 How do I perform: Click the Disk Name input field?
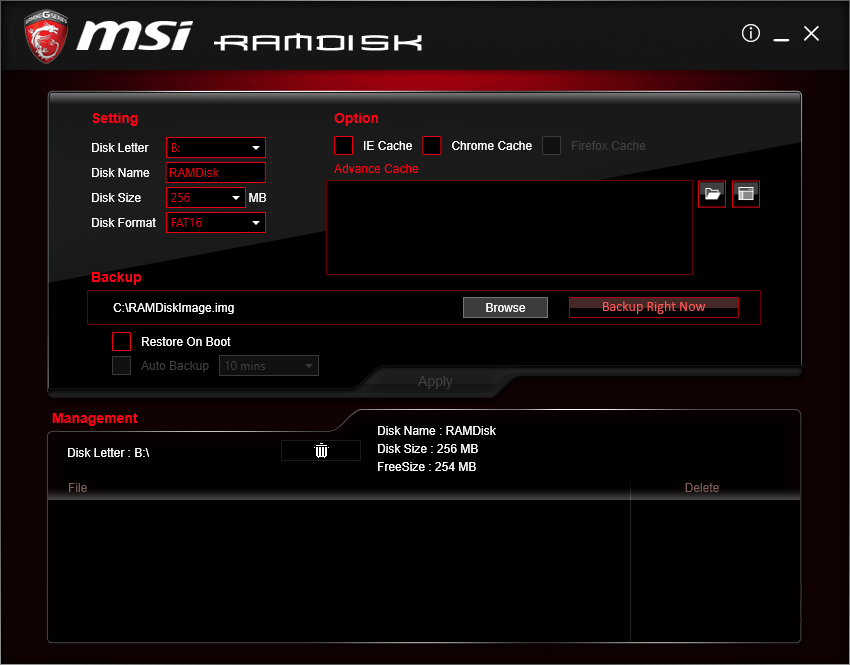[216, 173]
